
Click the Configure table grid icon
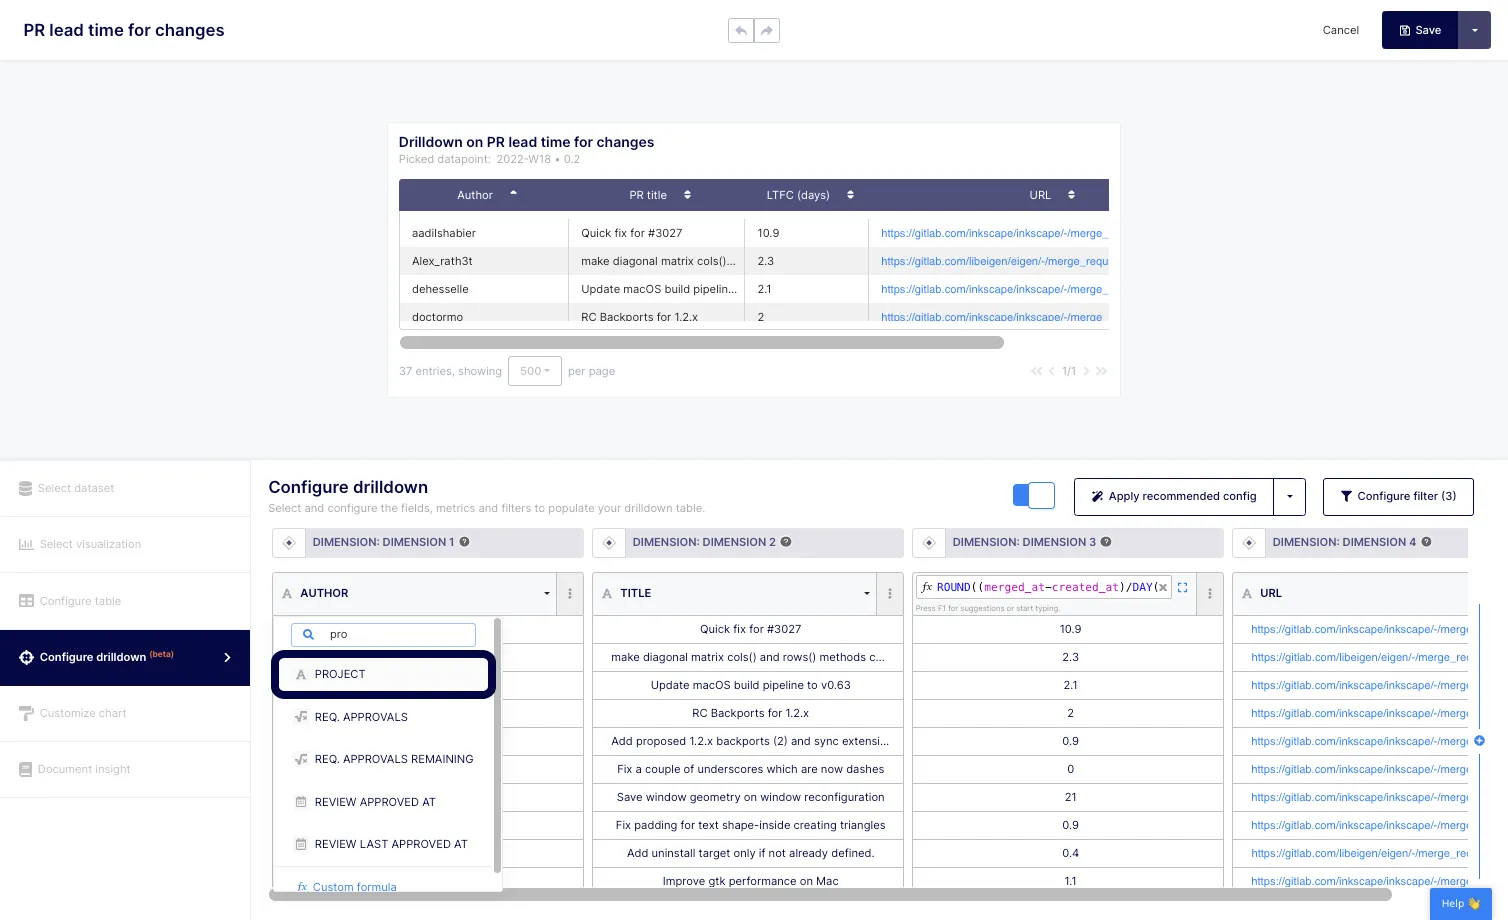25,600
